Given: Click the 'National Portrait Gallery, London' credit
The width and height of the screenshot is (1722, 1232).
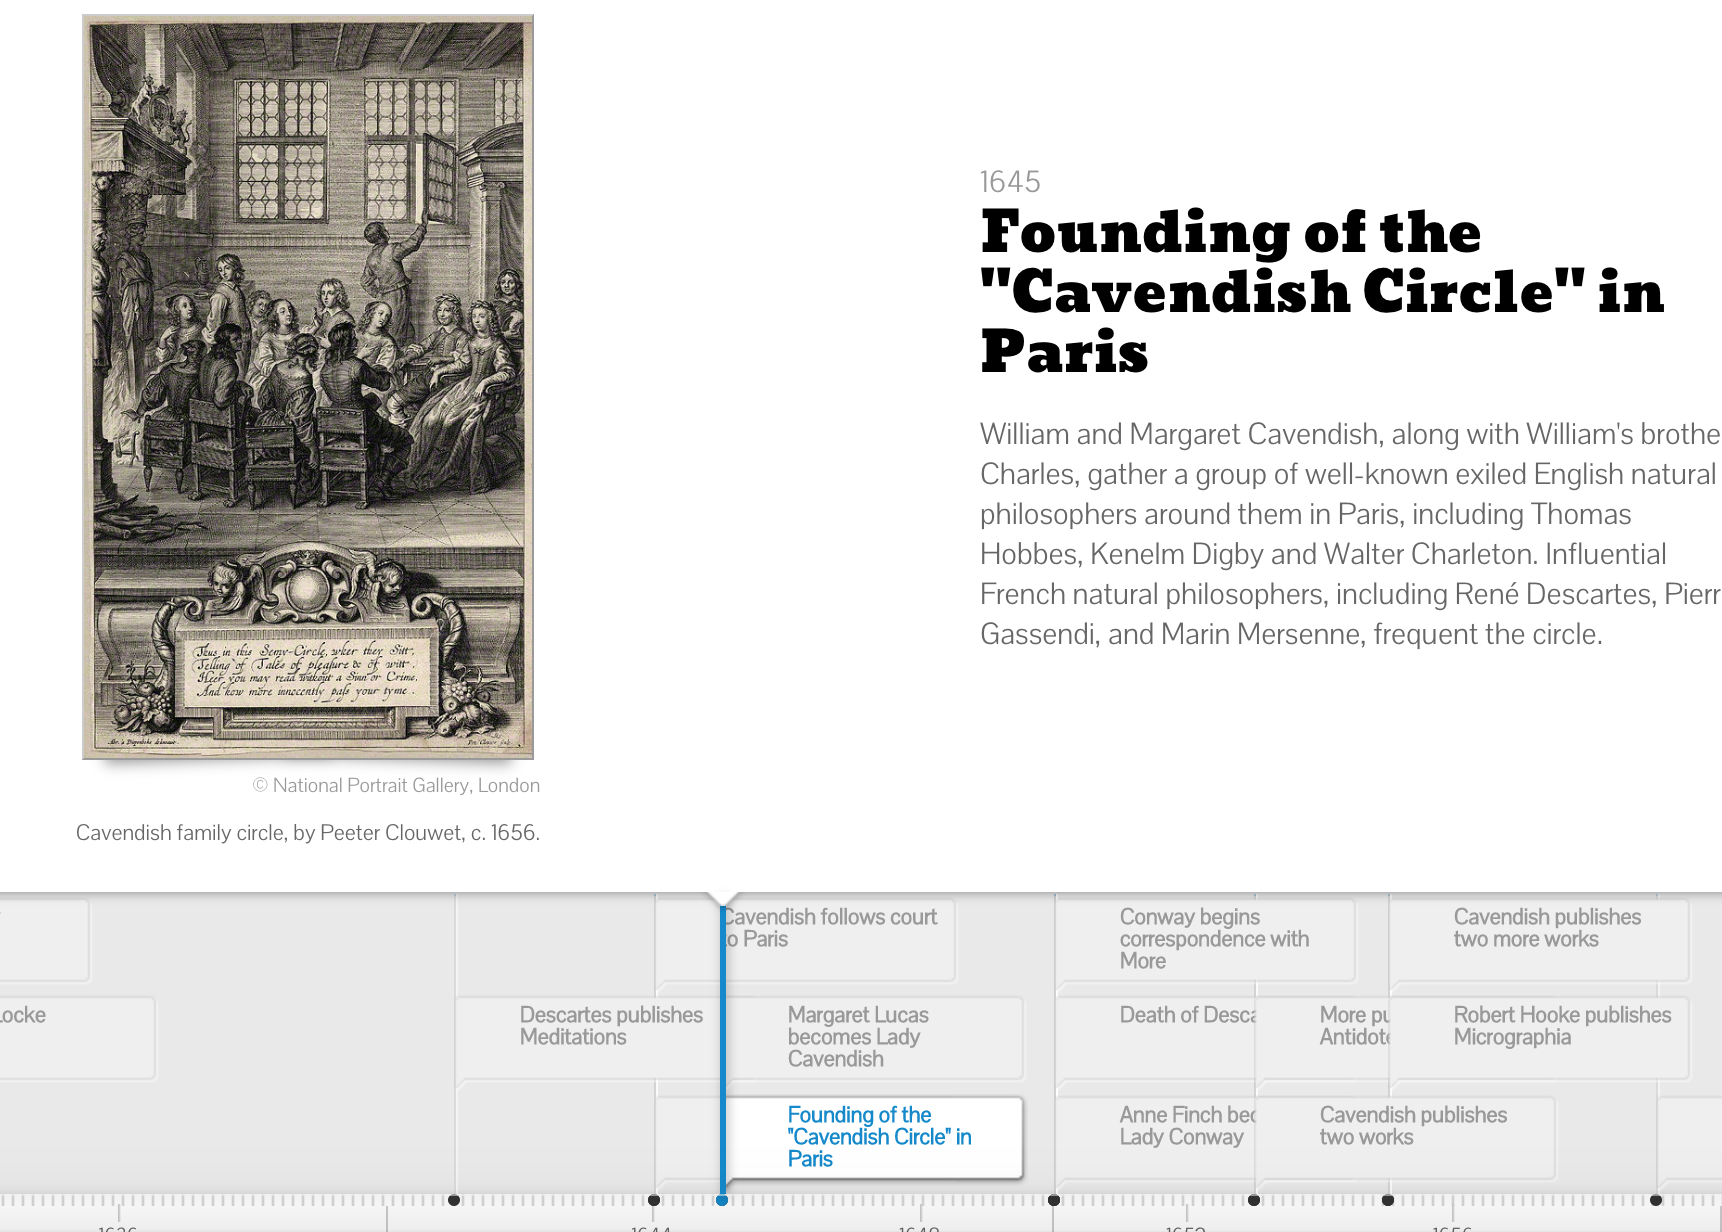Looking at the screenshot, I should click(396, 786).
